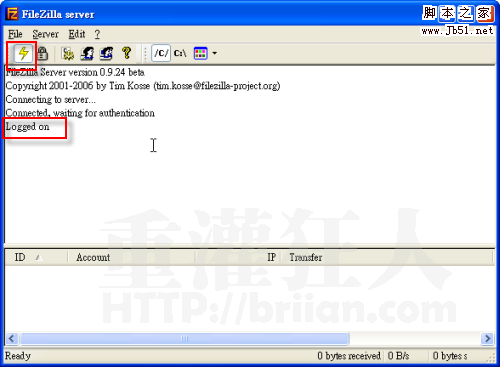Sort connections by Account column header

coord(131,257)
